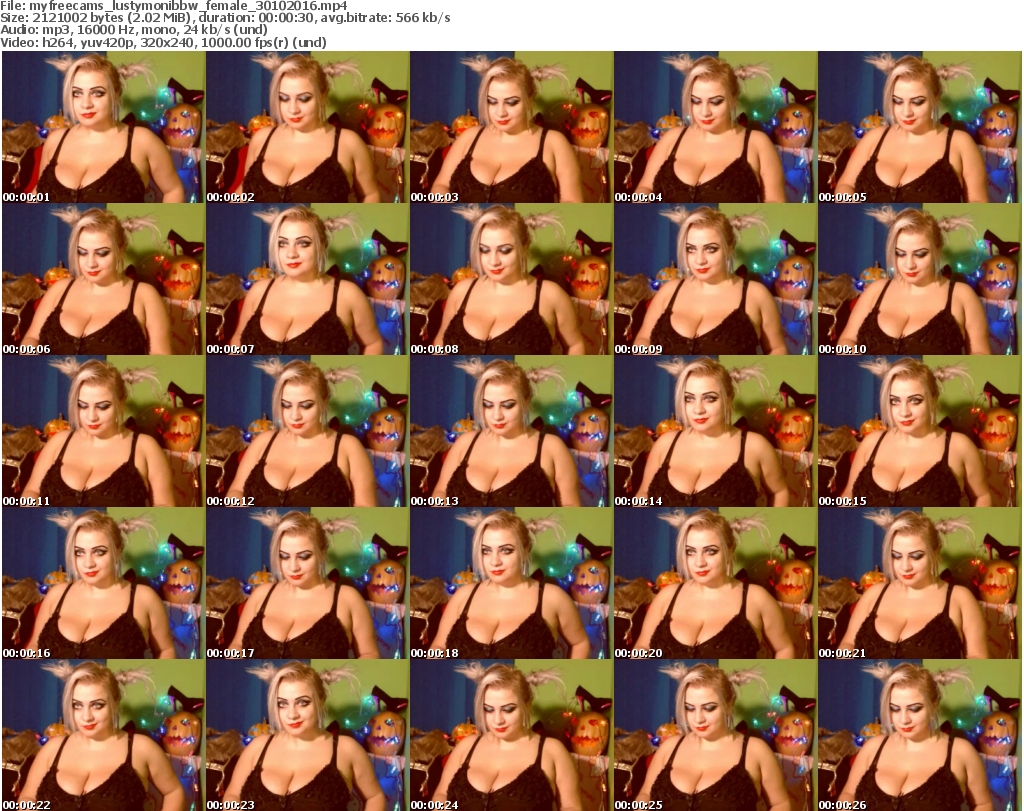The height and width of the screenshot is (811, 1024).
Task: Click the thumbnail frame stamped 00:00:04
Action: click(715, 127)
